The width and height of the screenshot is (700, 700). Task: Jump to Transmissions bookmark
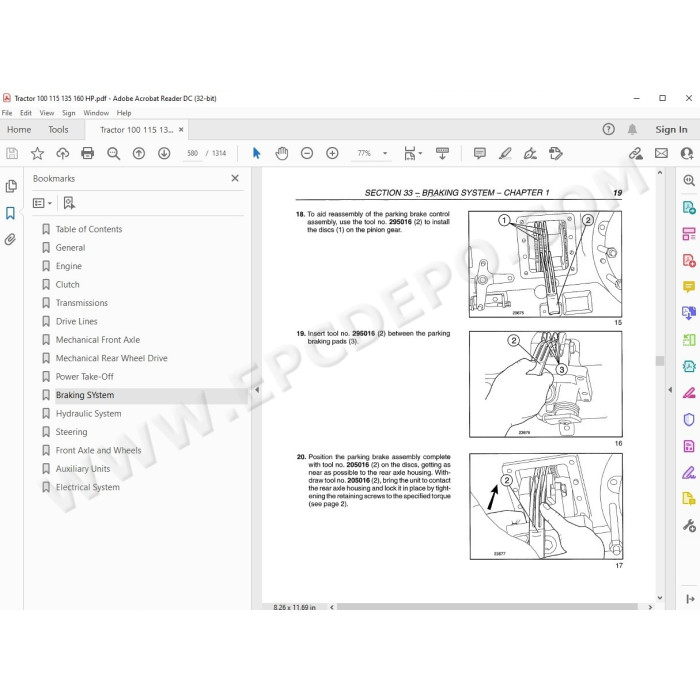pyautogui.click(x=82, y=303)
